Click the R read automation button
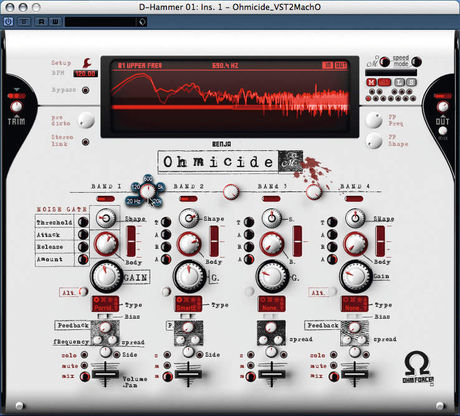Viewport: 460px width, 416px height. pos(41,22)
